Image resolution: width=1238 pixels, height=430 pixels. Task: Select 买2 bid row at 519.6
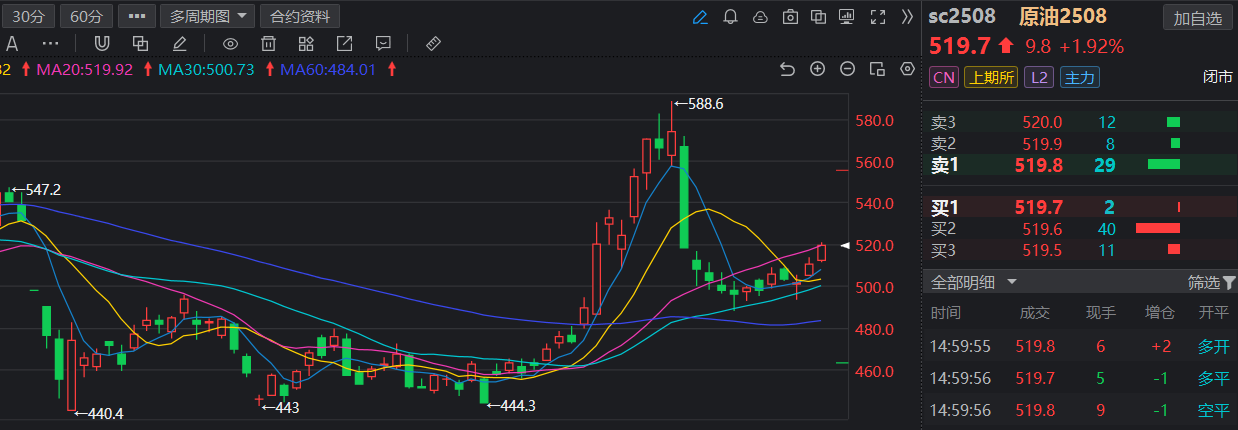pyautogui.click(x=1080, y=228)
